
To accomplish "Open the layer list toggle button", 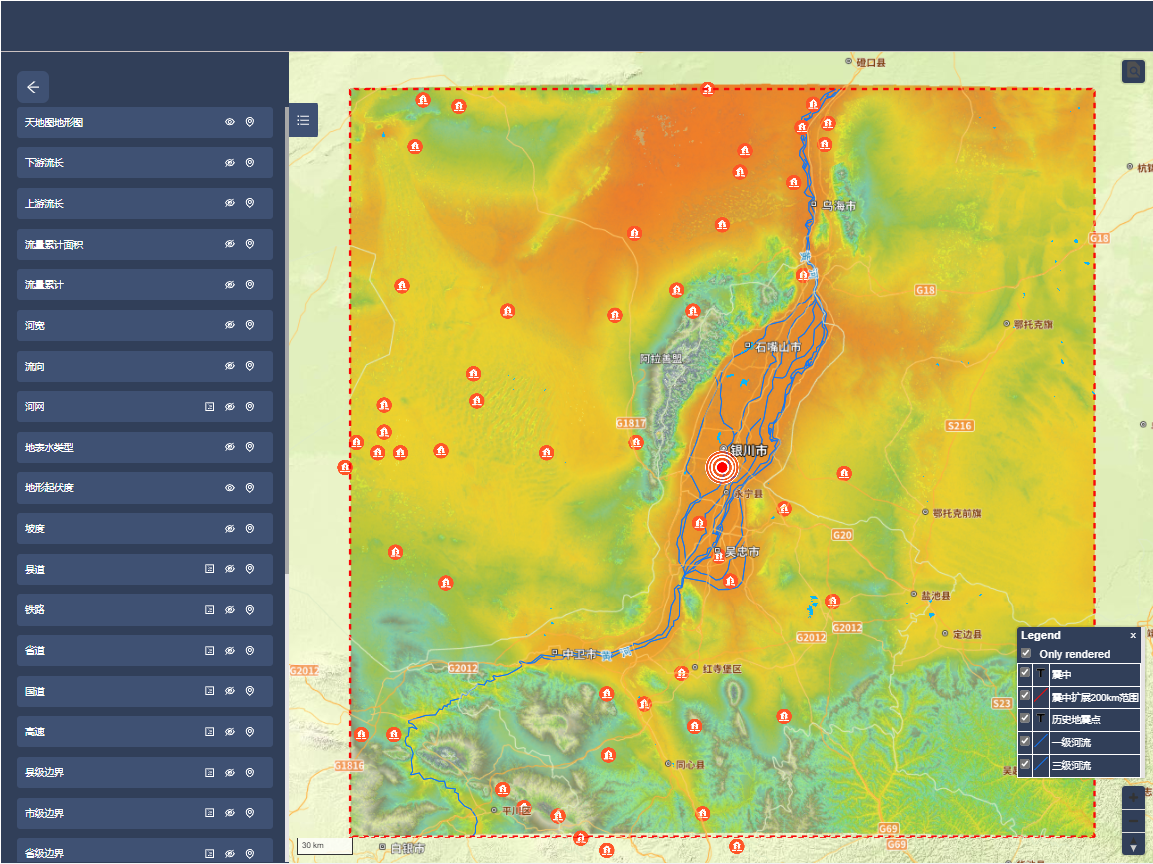I will [x=303, y=120].
